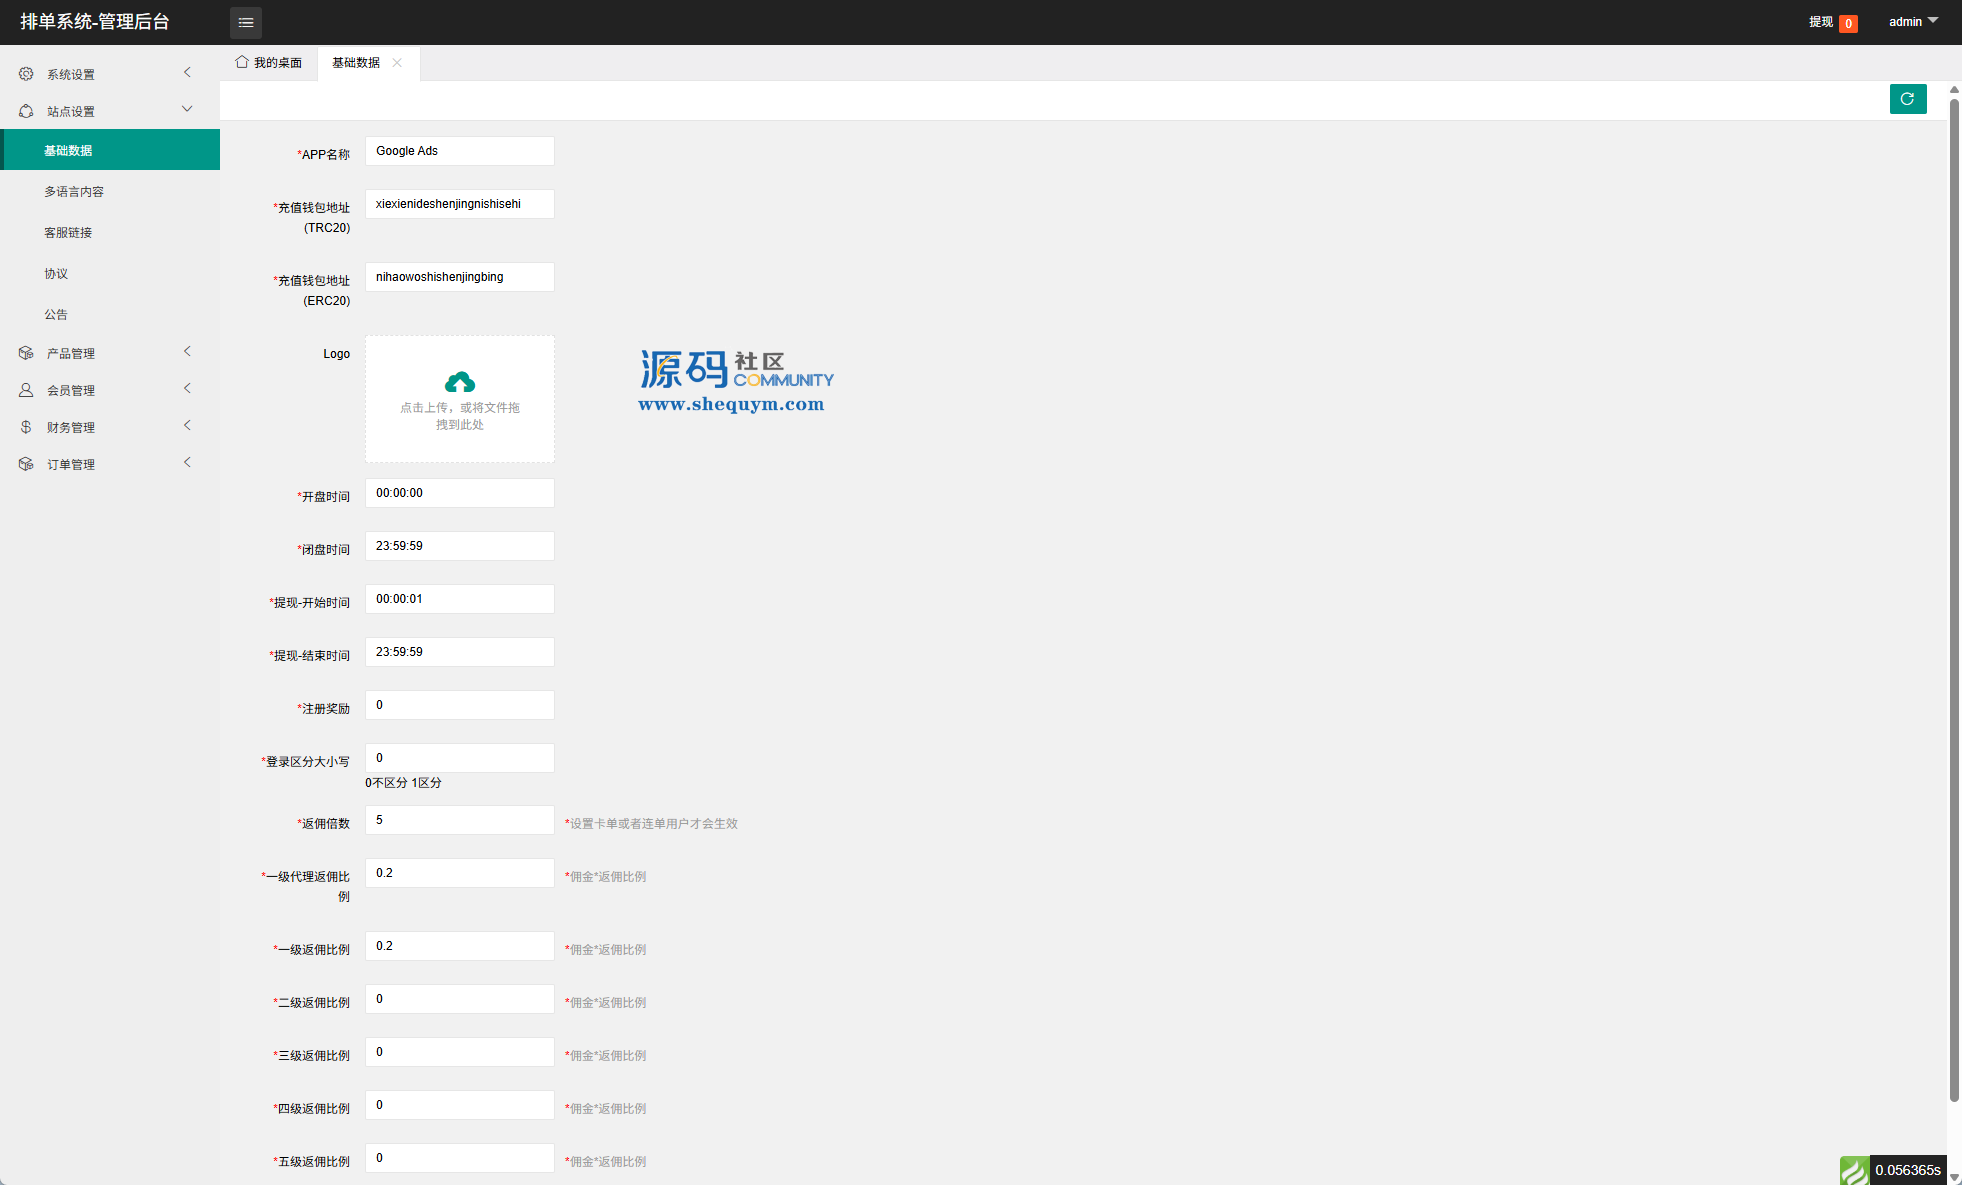Click the 产品管理 cube icon
The width and height of the screenshot is (1962, 1185).
pyautogui.click(x=26, y=353)
